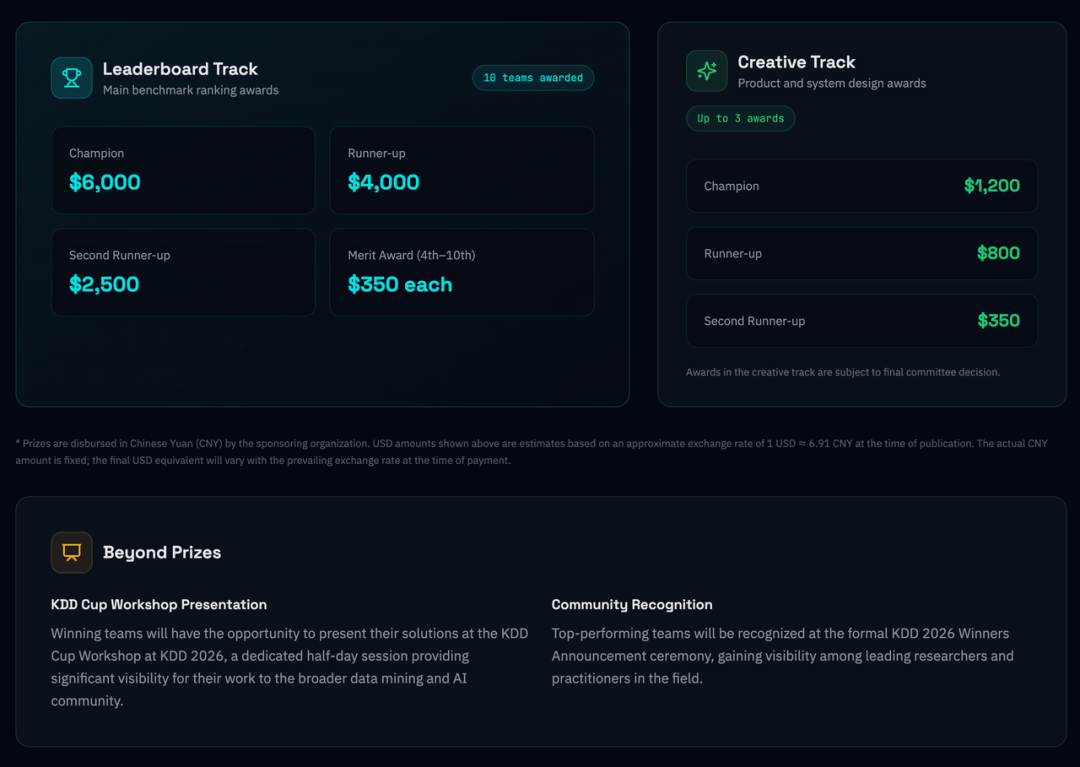
Task: Open the Leaderboard Champion $6,000 card
Action: coord(183,170)
